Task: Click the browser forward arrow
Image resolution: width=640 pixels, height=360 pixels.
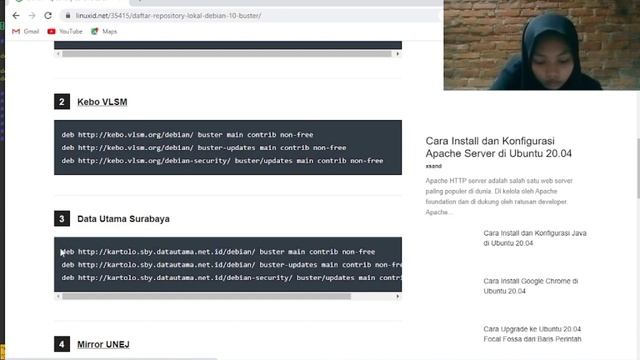Action: coord(32,16)
